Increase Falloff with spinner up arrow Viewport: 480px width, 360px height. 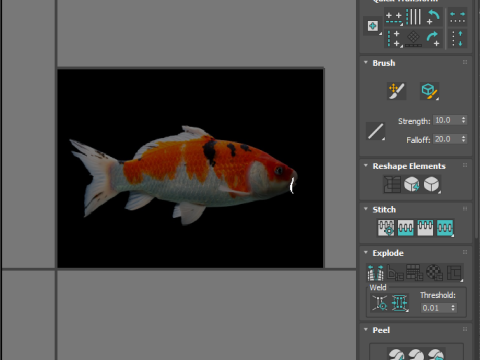463,137
